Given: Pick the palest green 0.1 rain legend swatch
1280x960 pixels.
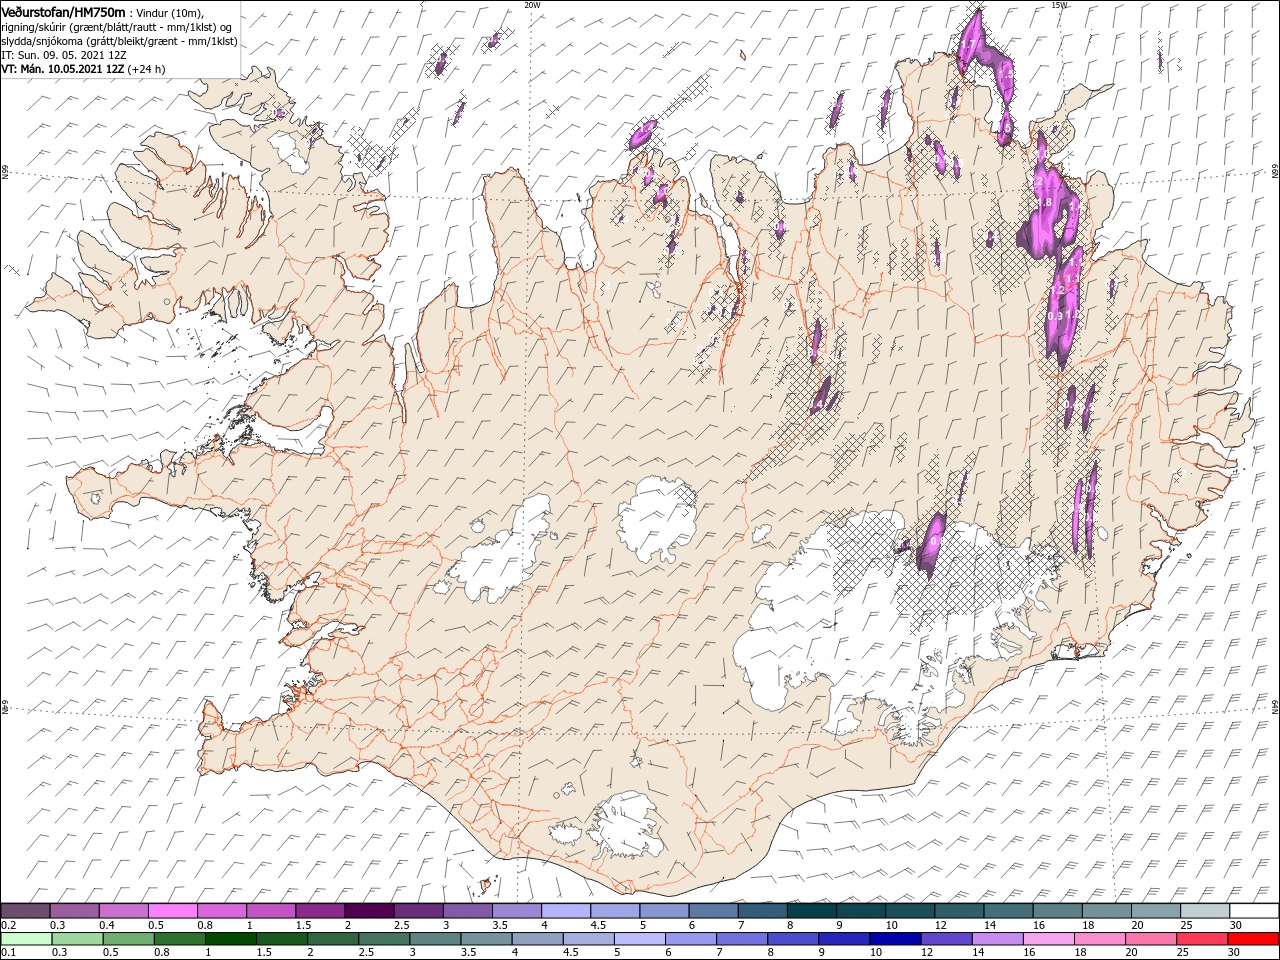Looking at the screenshot, I should click(27, 939).
